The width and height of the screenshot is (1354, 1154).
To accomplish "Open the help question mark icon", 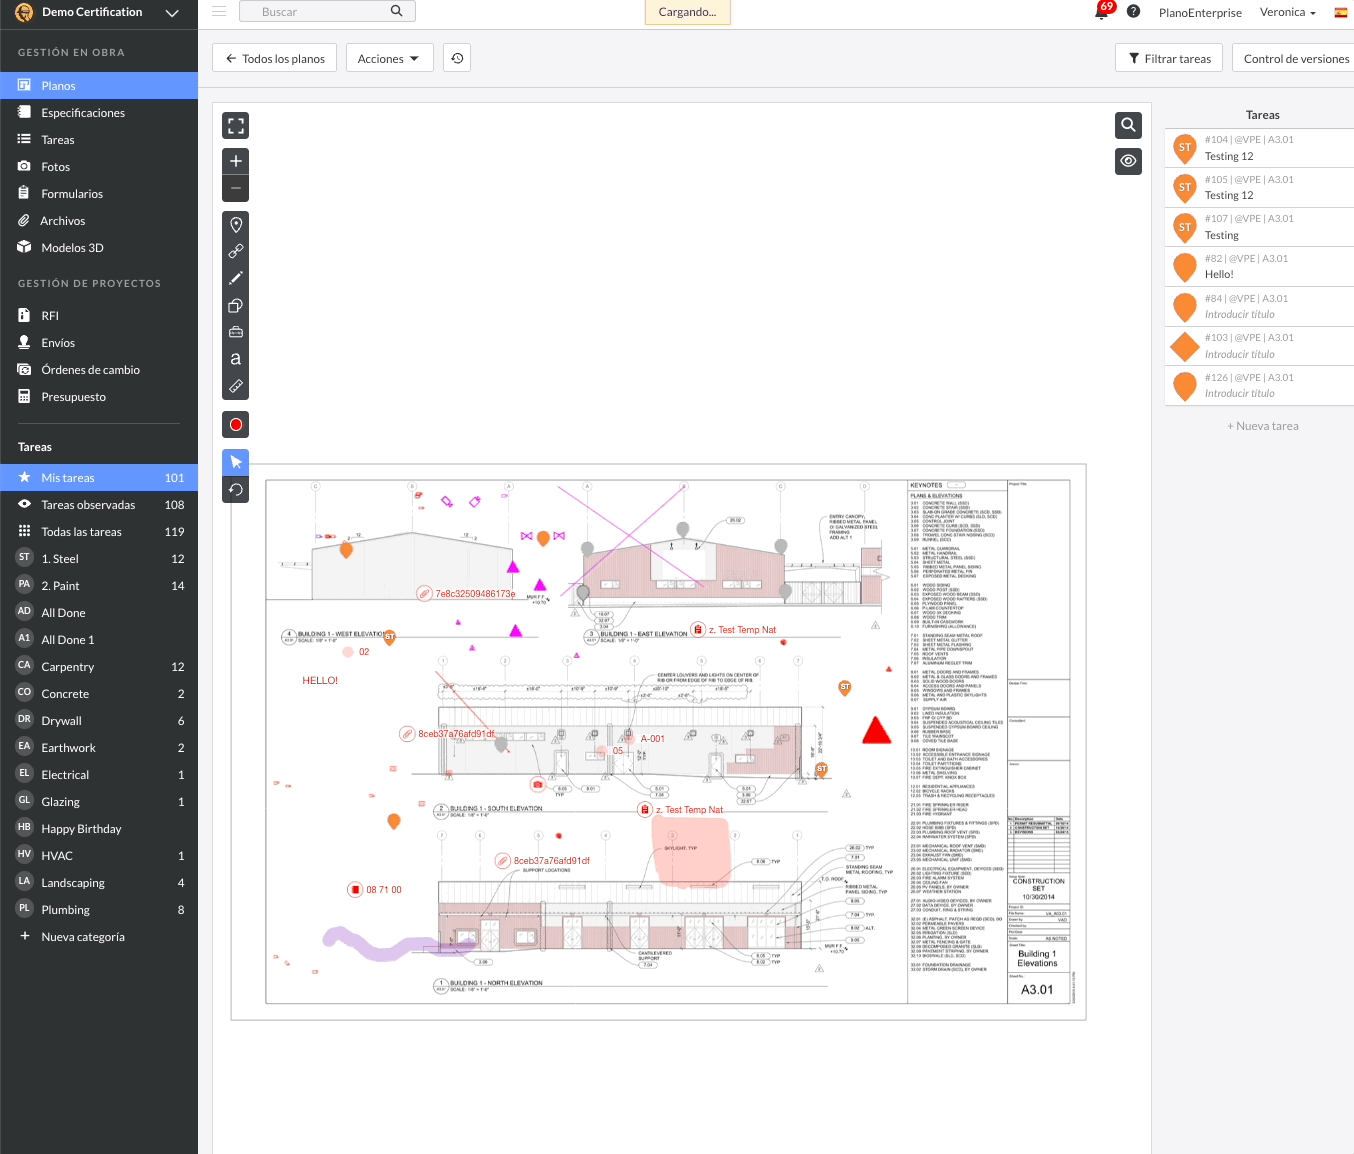I will click(x=1133, y=12).
